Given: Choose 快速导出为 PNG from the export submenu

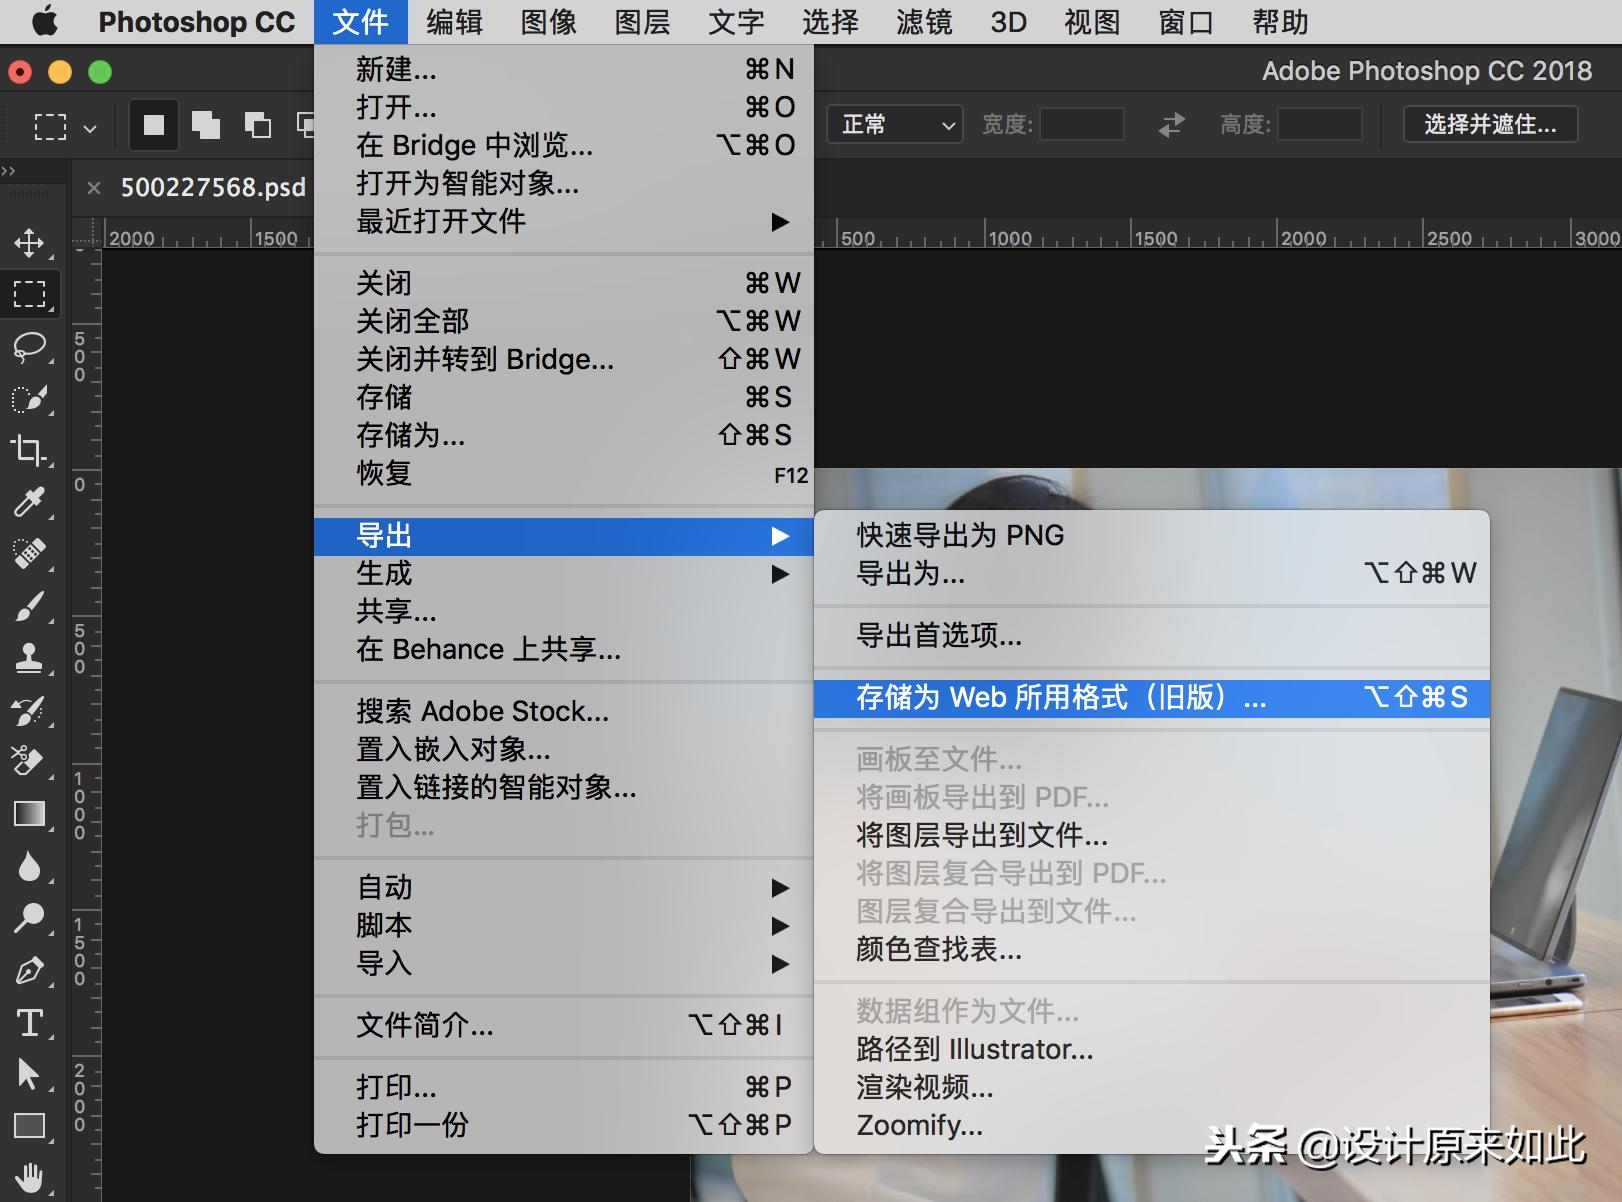Looking at the screenshot, I should [x=958, y=535].
